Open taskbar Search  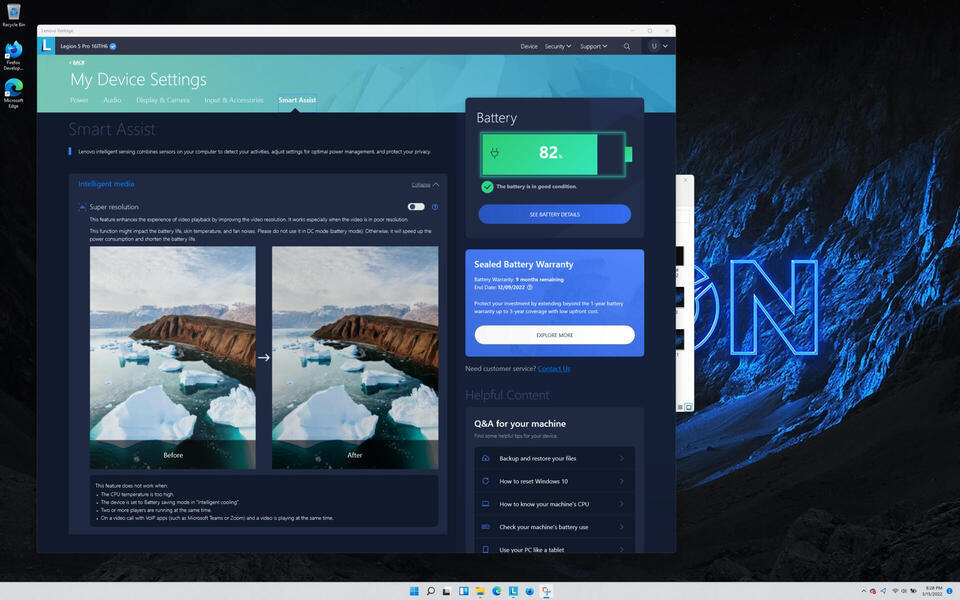pos(430,591)
